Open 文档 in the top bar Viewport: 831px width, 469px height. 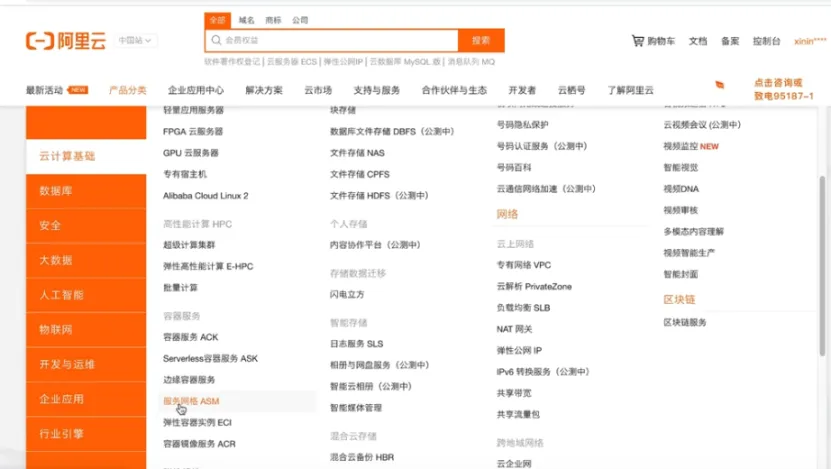pyautogui.click(x=698, y=41)
